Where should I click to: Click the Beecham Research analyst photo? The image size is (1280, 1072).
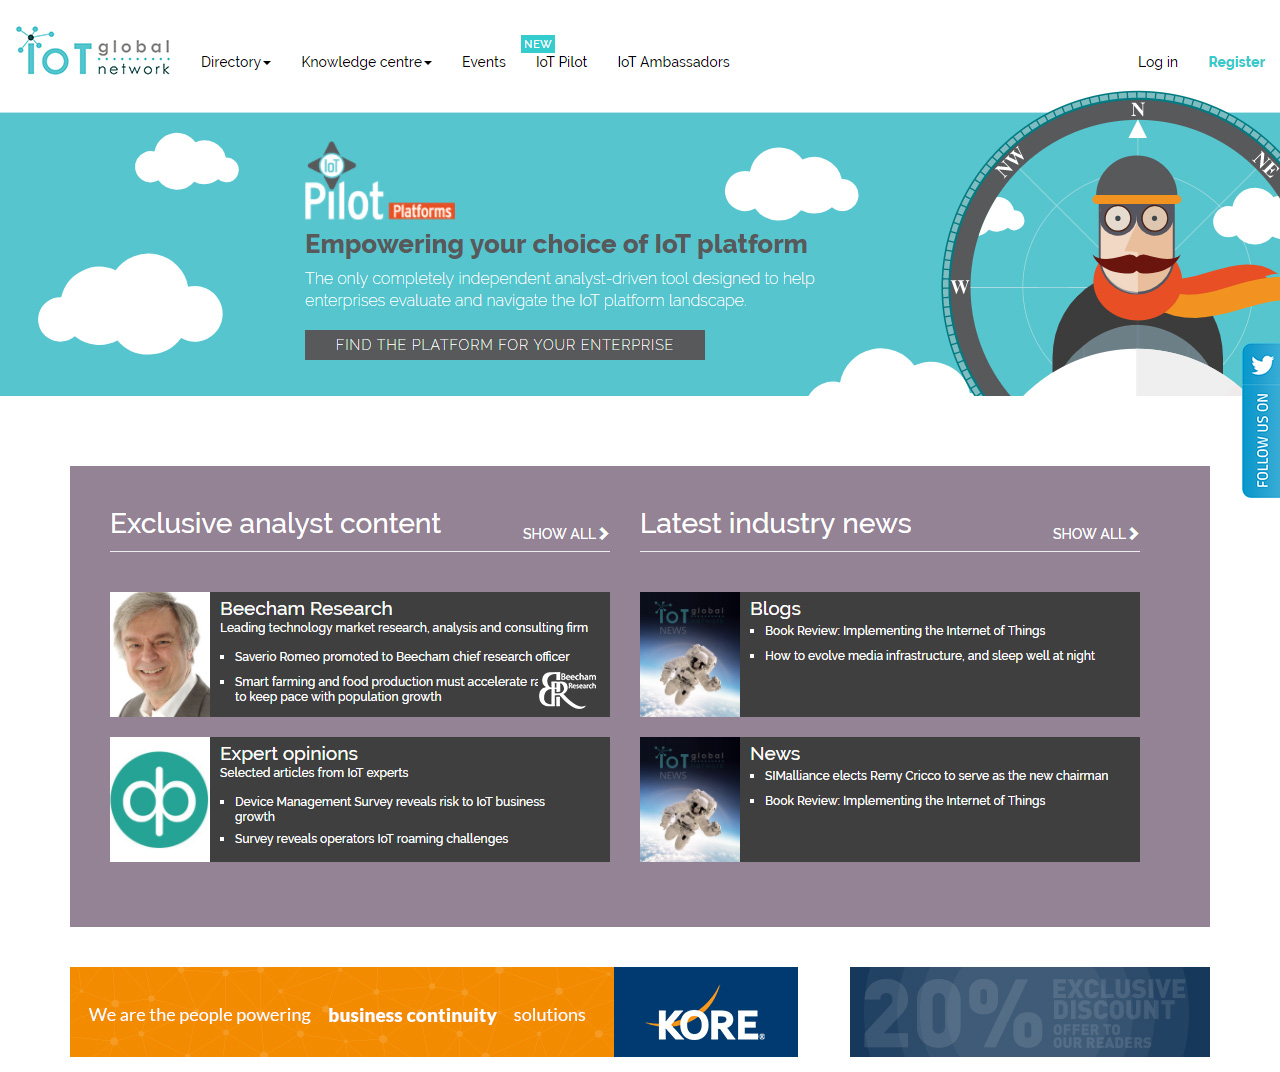[160, 654]
